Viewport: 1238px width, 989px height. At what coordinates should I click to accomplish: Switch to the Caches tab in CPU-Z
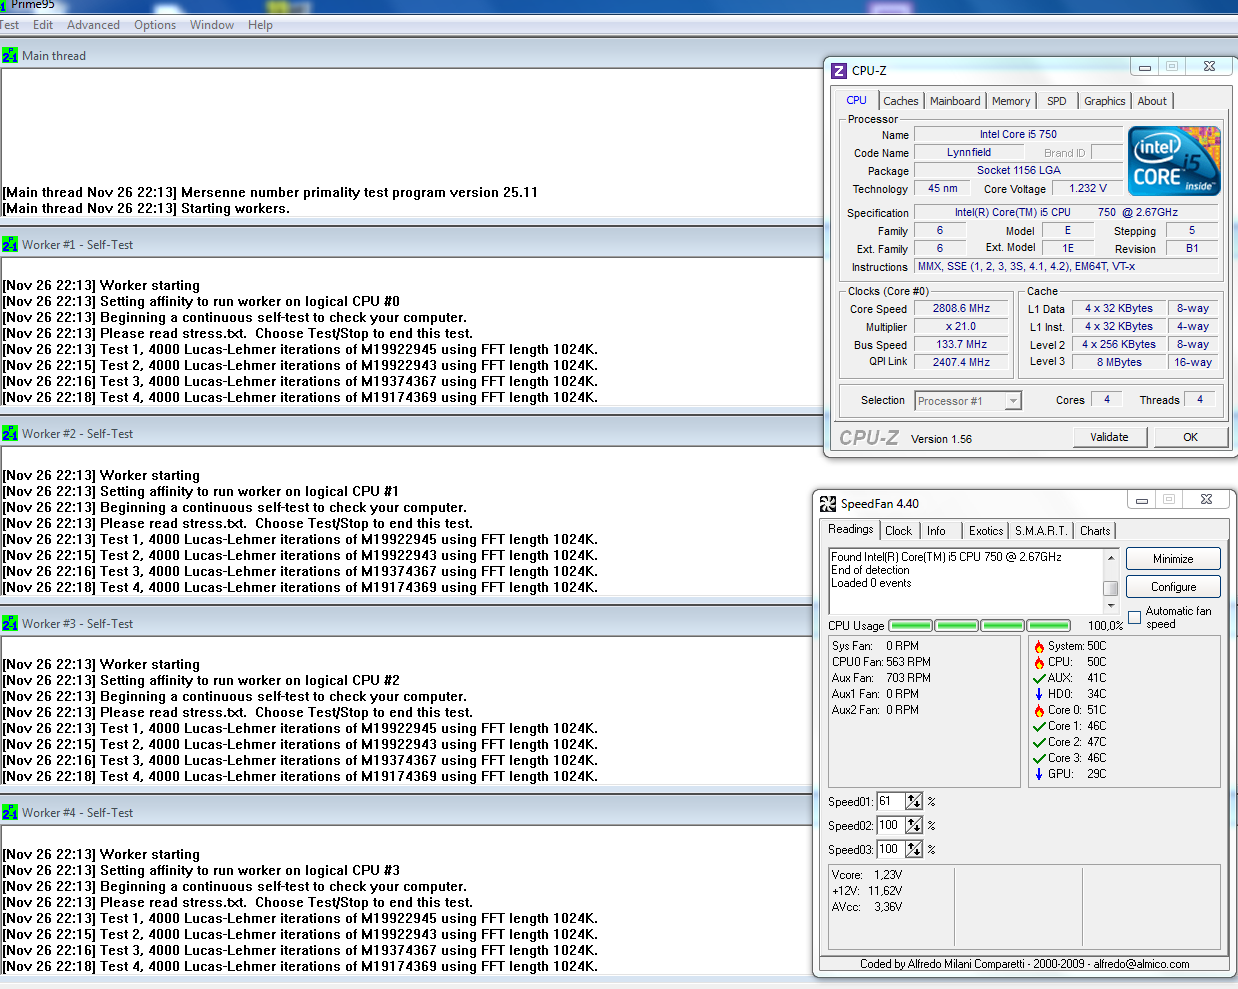point(901,101)
